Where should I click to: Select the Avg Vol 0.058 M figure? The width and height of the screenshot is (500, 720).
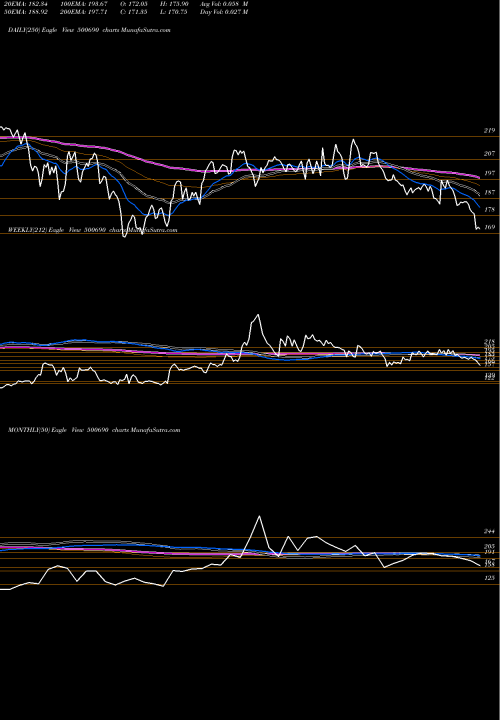(224, 4)
